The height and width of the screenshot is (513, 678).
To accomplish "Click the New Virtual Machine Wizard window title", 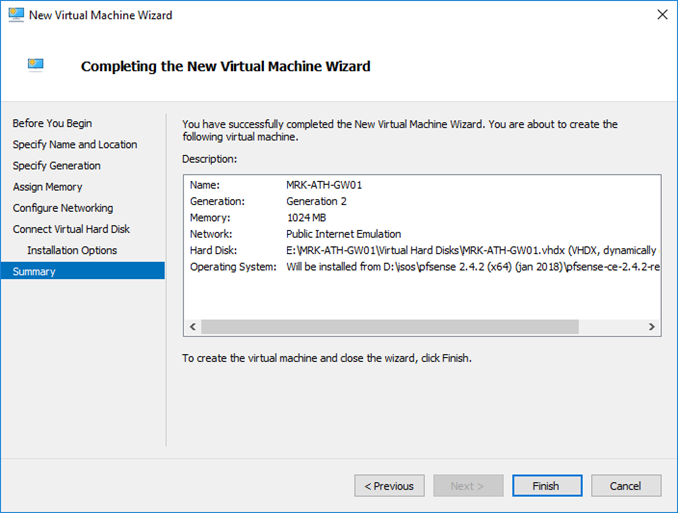I will coord(100,15).
